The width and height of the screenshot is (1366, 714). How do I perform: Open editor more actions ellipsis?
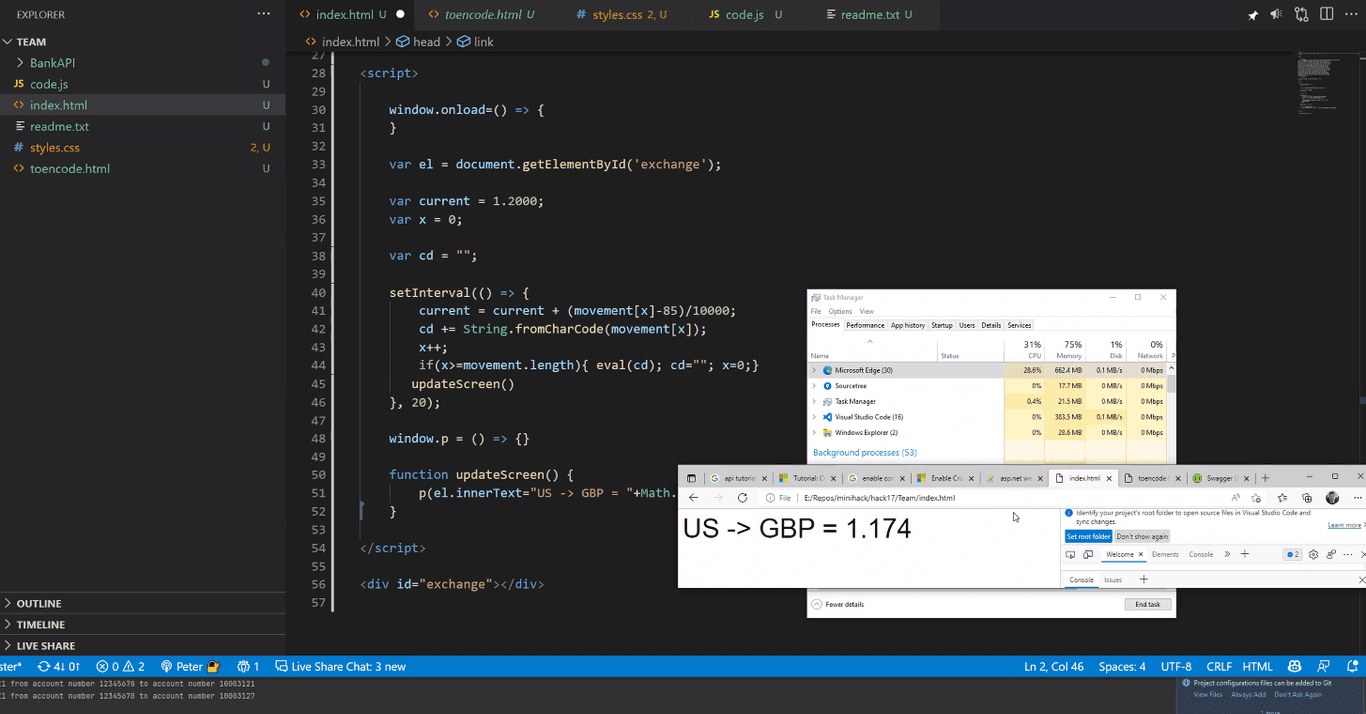(1353, 14)
